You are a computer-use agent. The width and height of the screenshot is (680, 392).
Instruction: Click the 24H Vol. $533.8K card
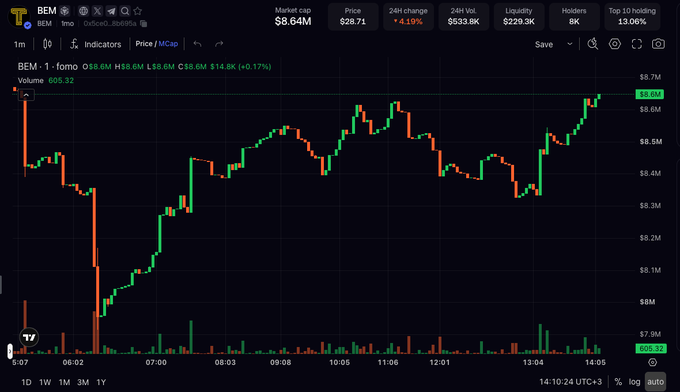463,16
